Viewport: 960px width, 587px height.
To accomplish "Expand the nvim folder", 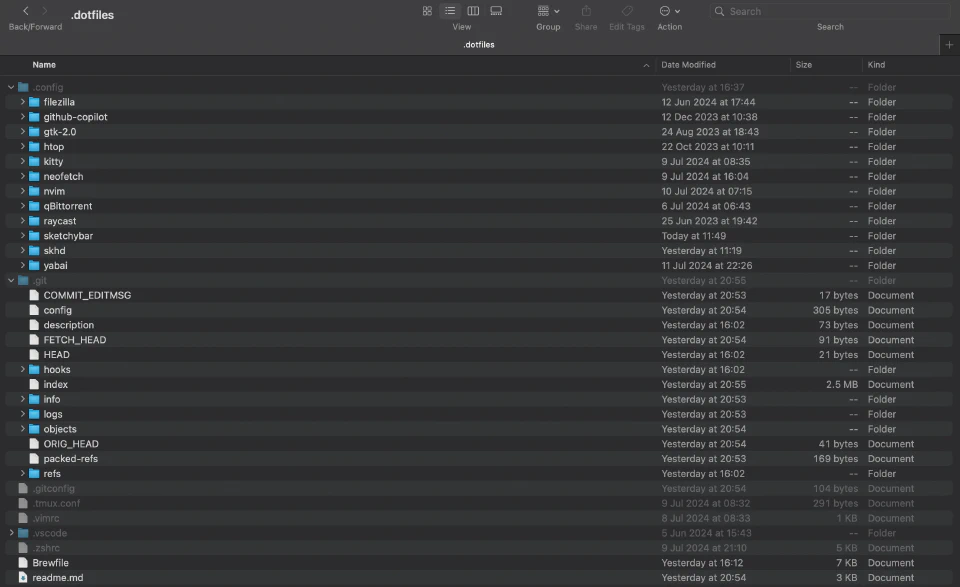I will pos(23,191).
